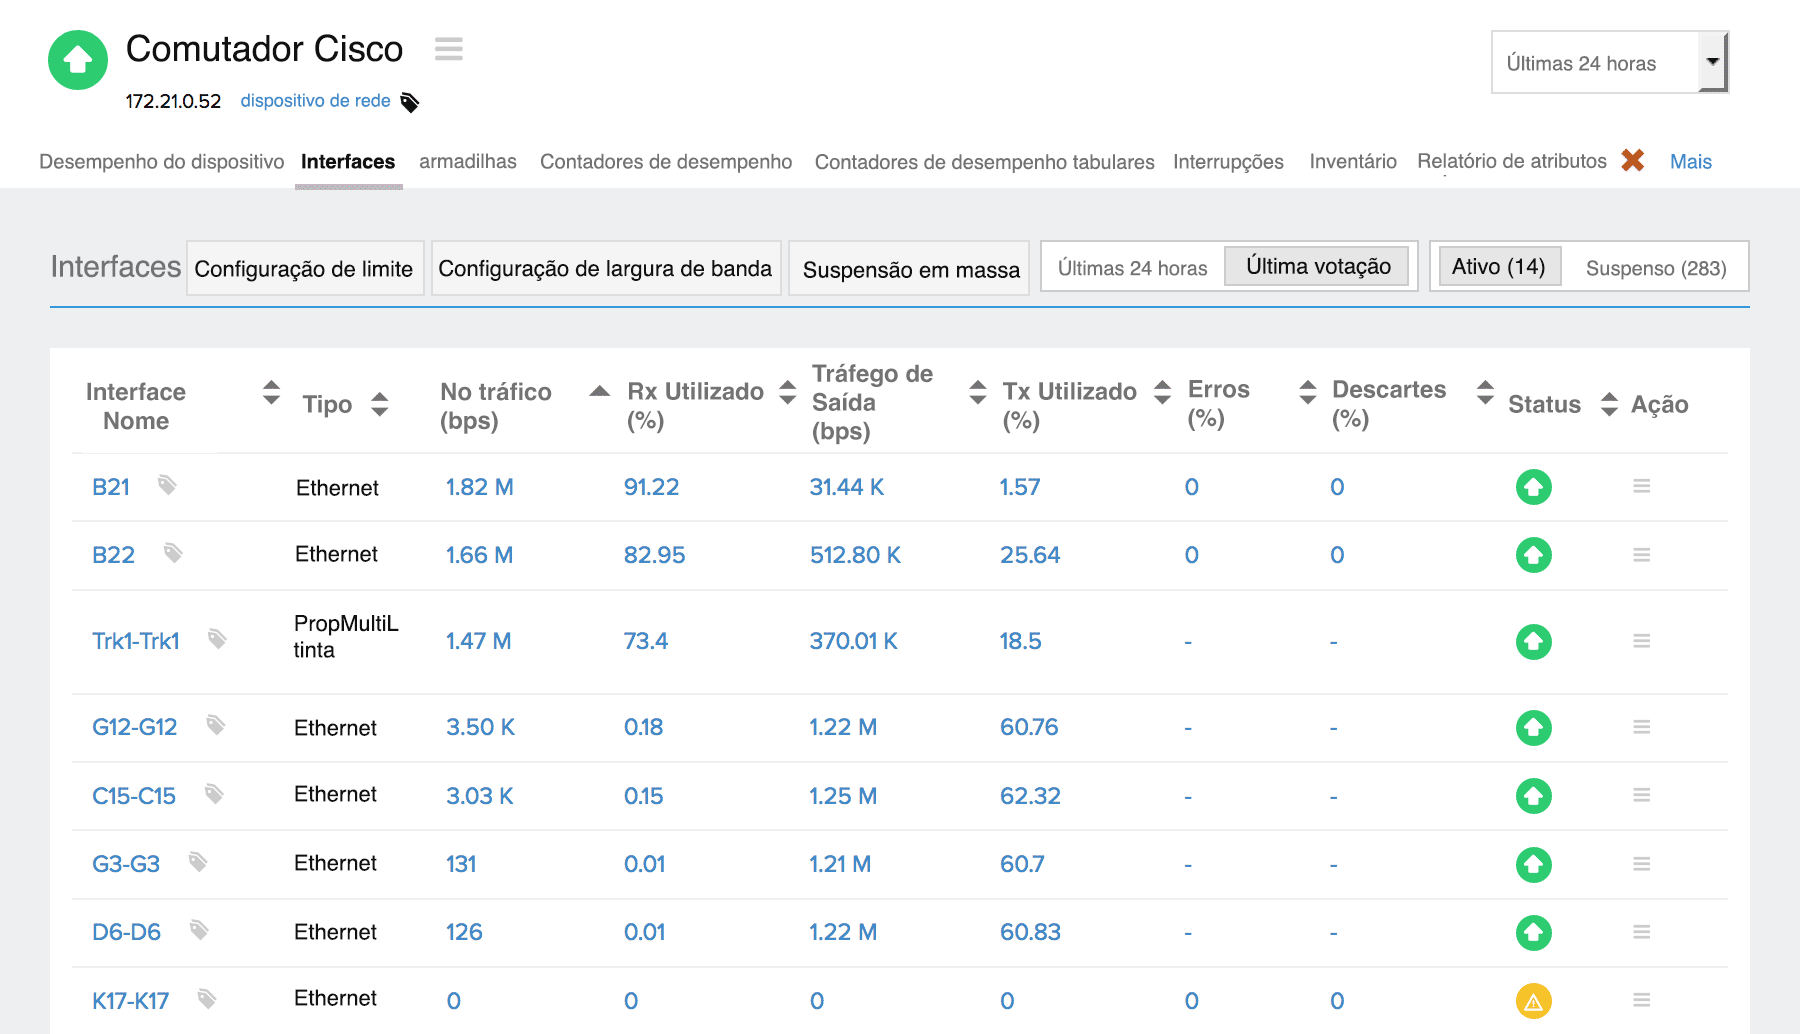The image size is (1800, 1034).
Task: Remove the Relatório de atributos tab with the X
Action: (1632, 160)
